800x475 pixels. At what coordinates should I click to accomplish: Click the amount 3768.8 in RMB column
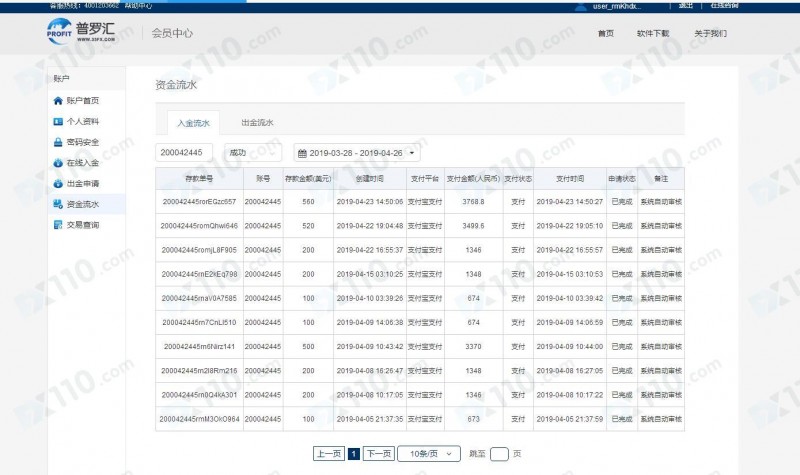[473, 202]
